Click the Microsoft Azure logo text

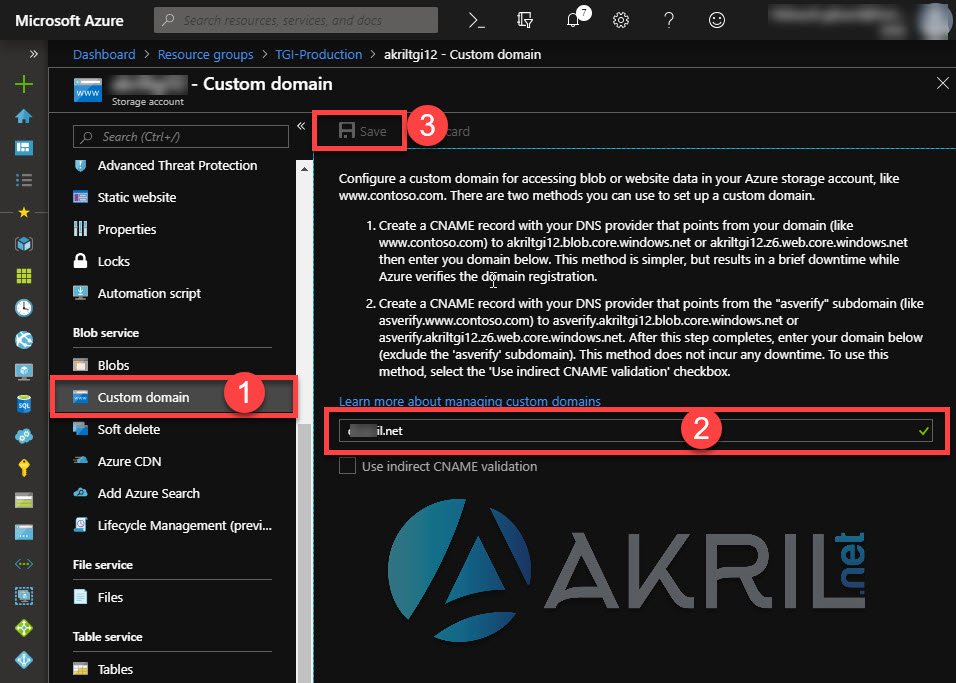click(x=70, y=21)
